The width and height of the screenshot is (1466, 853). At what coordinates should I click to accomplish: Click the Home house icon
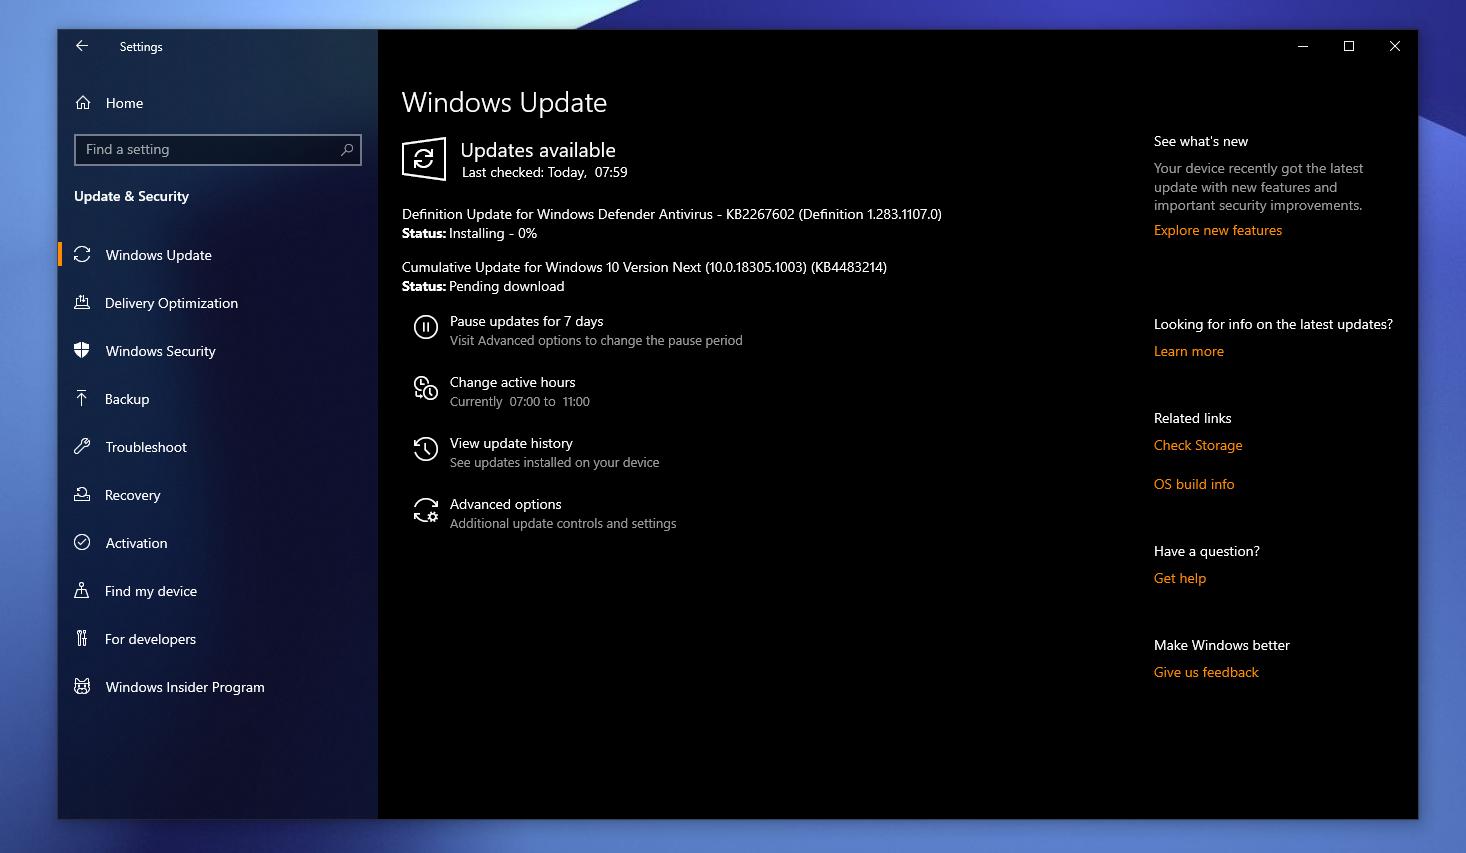point(83,103)
